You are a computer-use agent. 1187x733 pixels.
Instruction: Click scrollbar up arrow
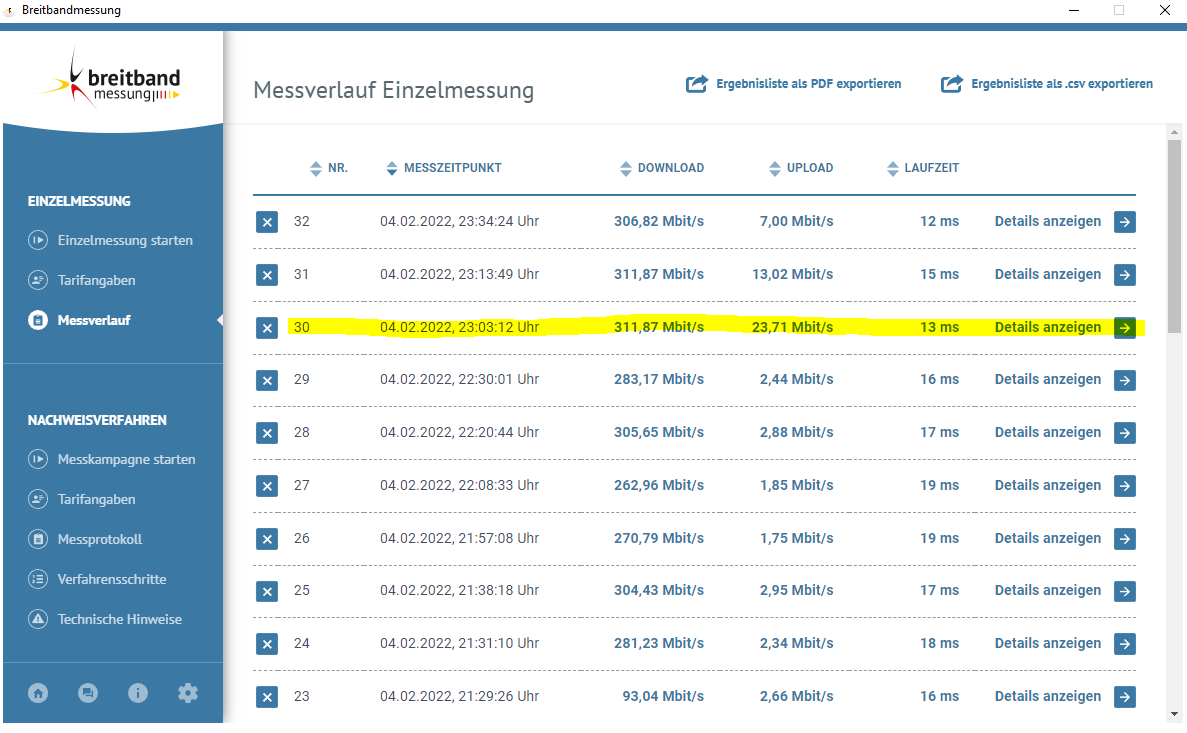click(x=1174, y=132)
